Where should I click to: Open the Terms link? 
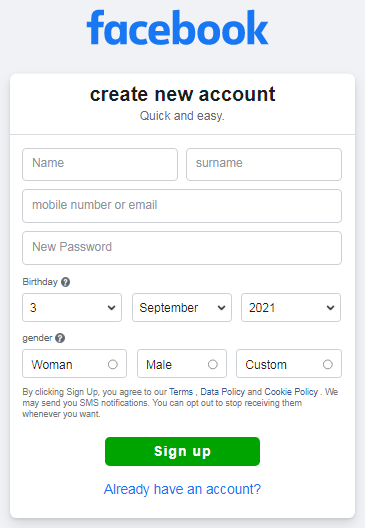click(181, 392)
